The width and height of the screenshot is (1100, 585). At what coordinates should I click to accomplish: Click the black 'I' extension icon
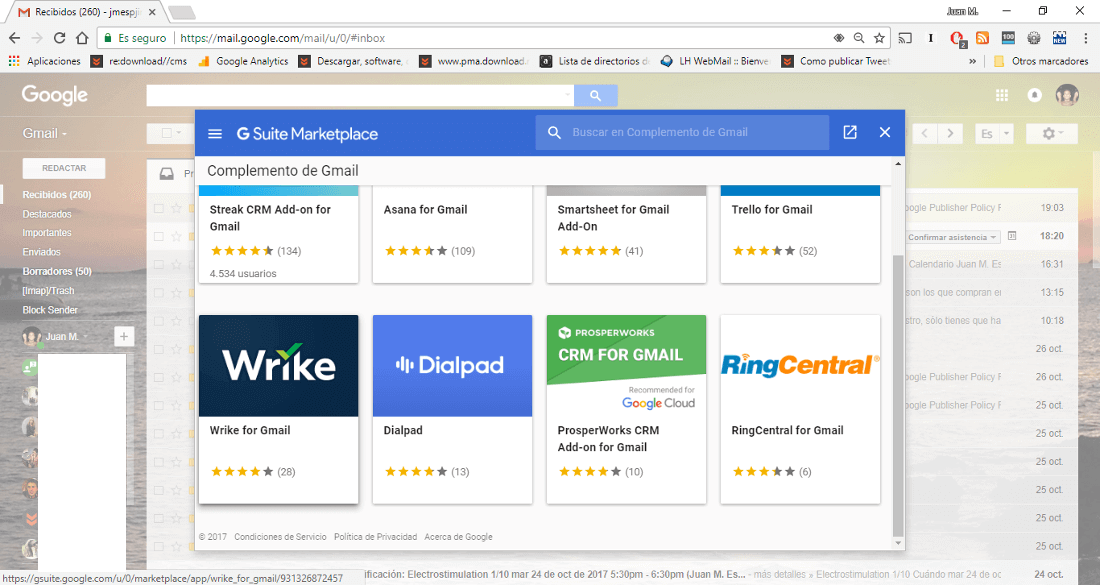[931, 38]
